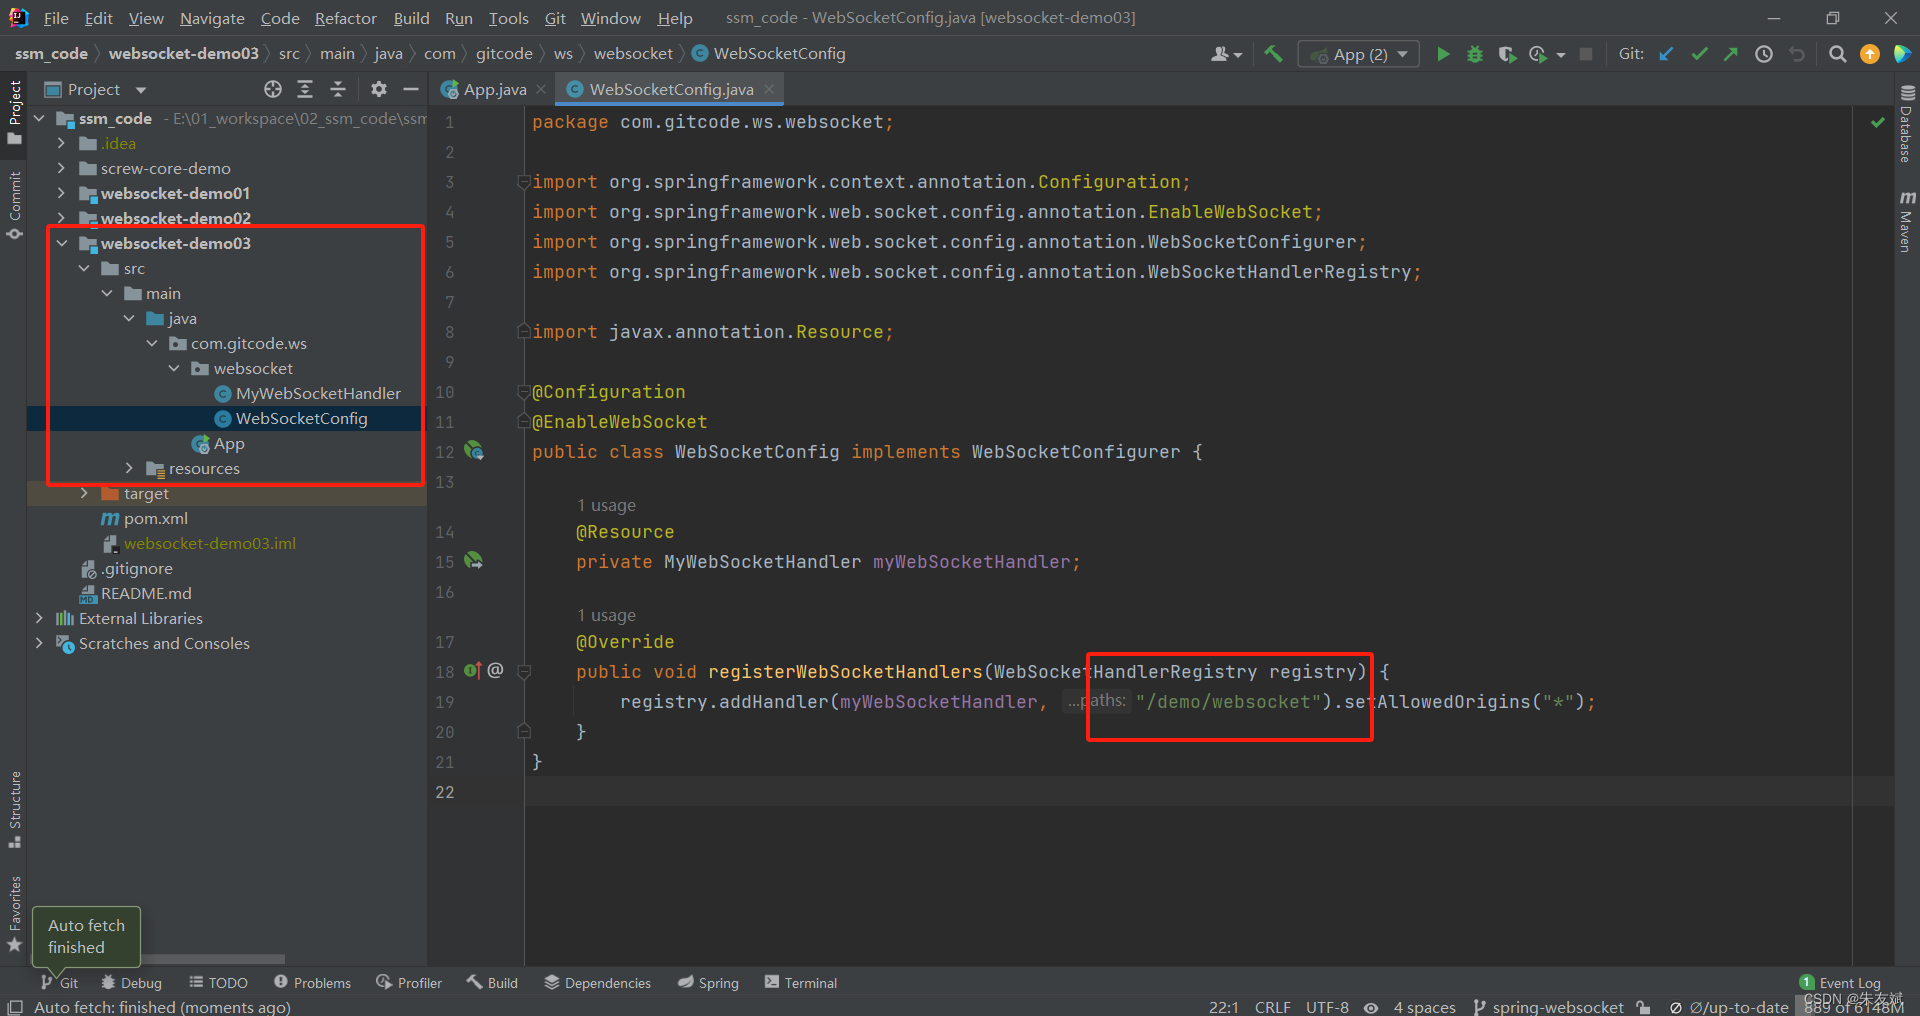1920x1016 pixels.
Task: Open the Maven tool window
Action: click(x=1906, y=221)
